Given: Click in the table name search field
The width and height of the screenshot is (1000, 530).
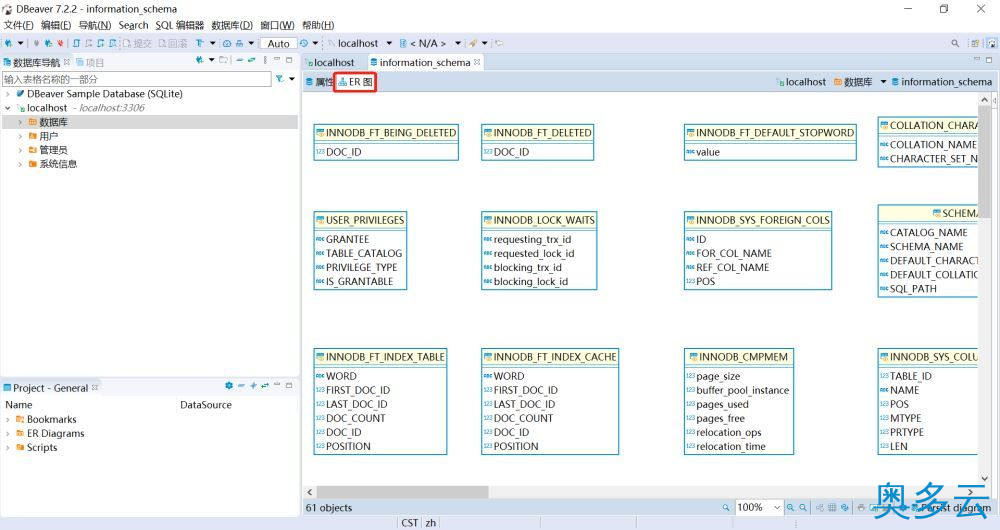Looking at the screenshot, I should 136,79.
